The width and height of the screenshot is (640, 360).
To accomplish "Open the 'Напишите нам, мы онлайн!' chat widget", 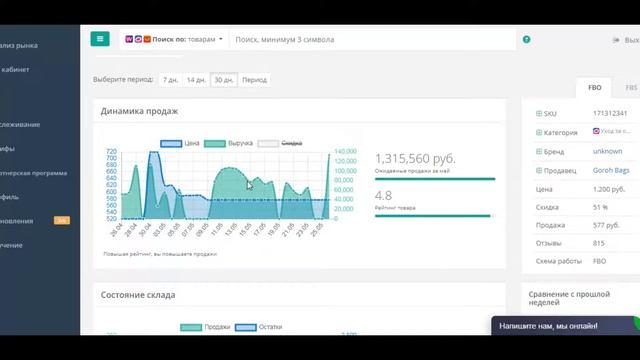I will [565, 326].
